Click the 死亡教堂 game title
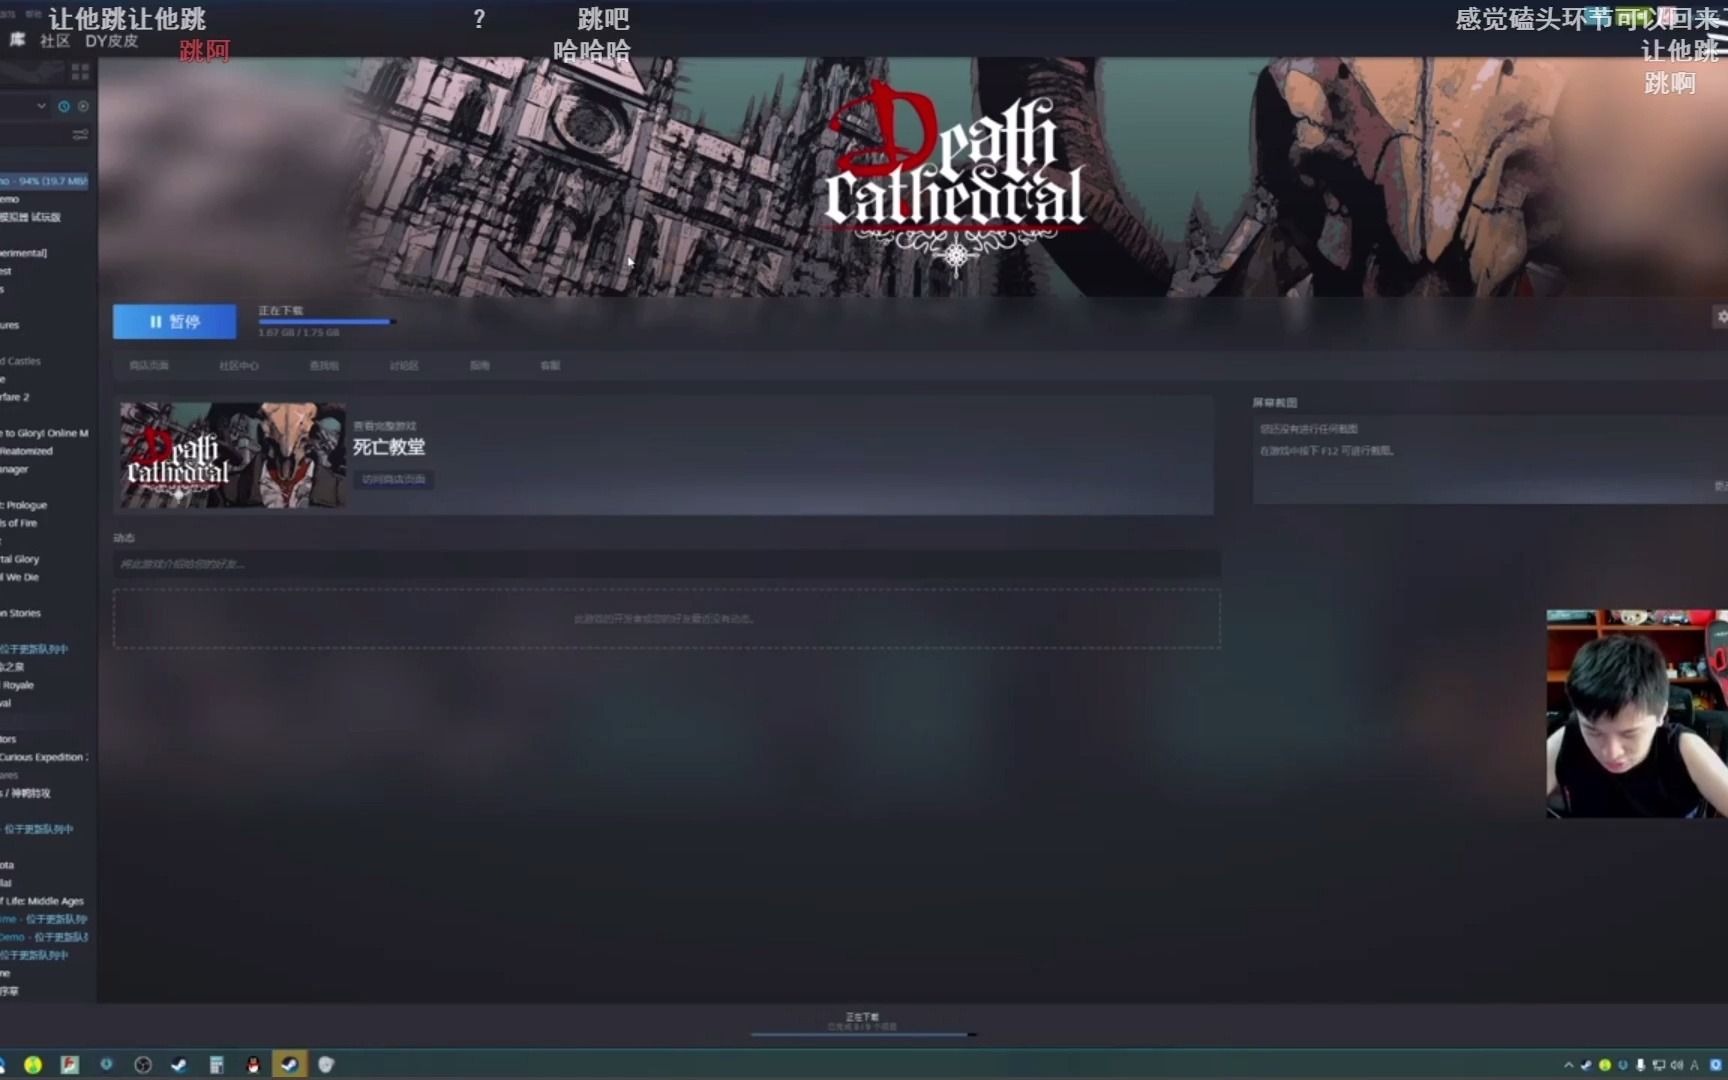Viewport: 1728px width, 1080px height. pos(389,447)
